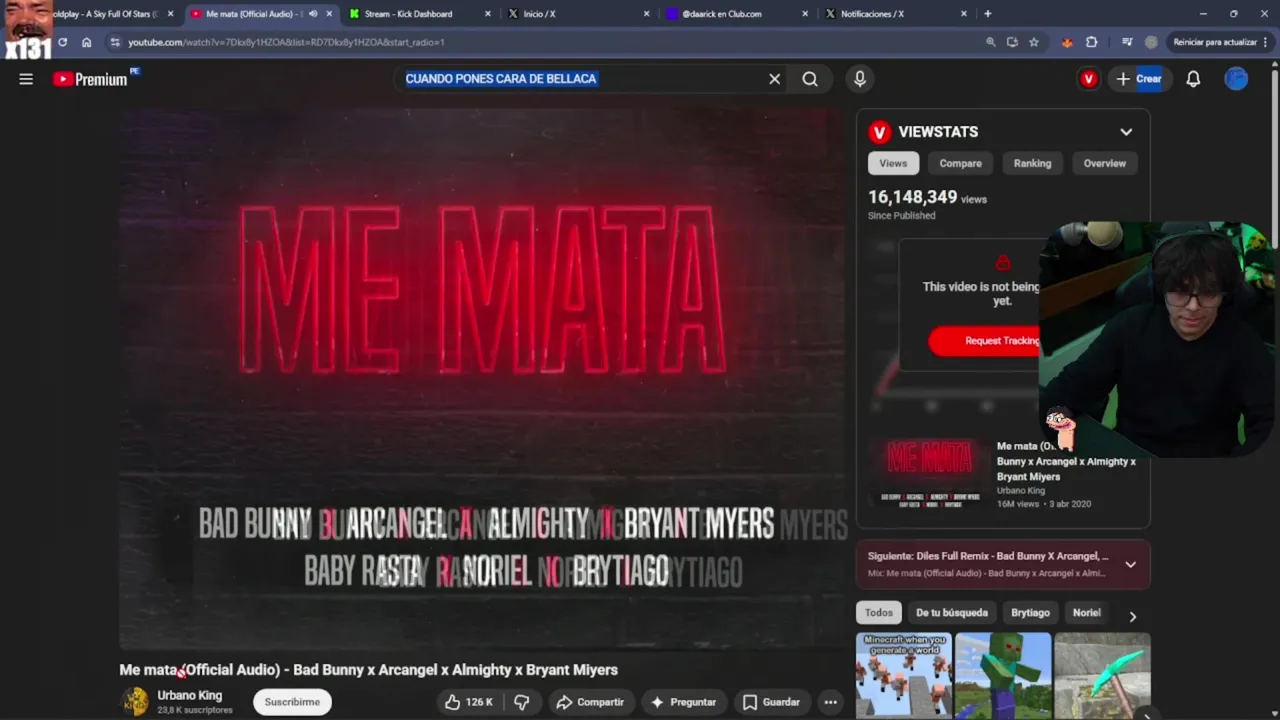The image size is (1280, 720).
Task: Switch to @daarick en Club.com tab
Action: pyautogui.click(x=722, y=14)
